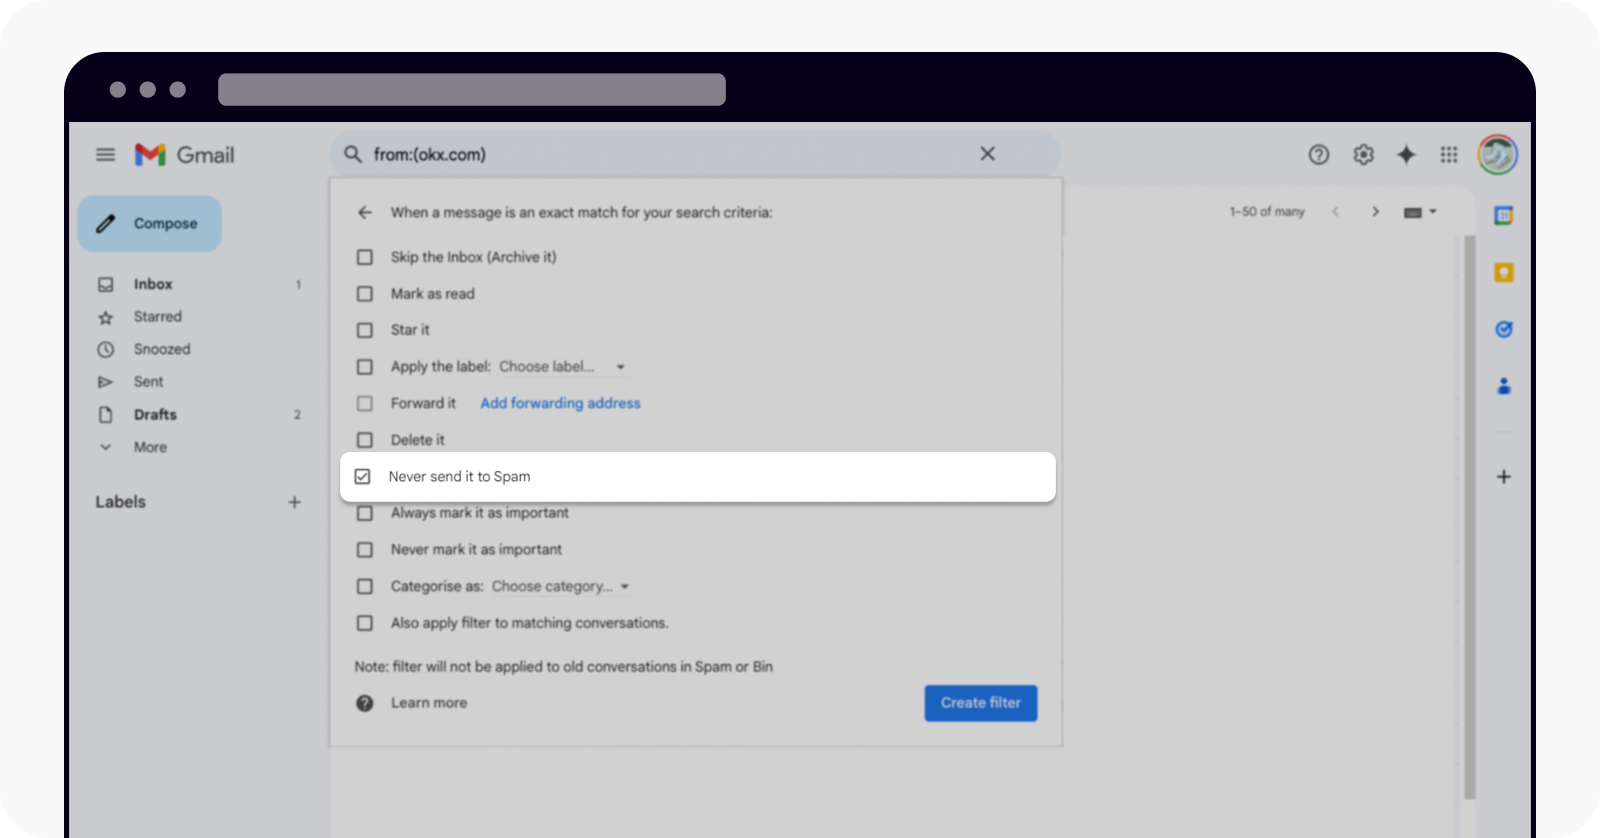Check the Star it option
This screenshot has height=838, width=1600.
point(365,330)
